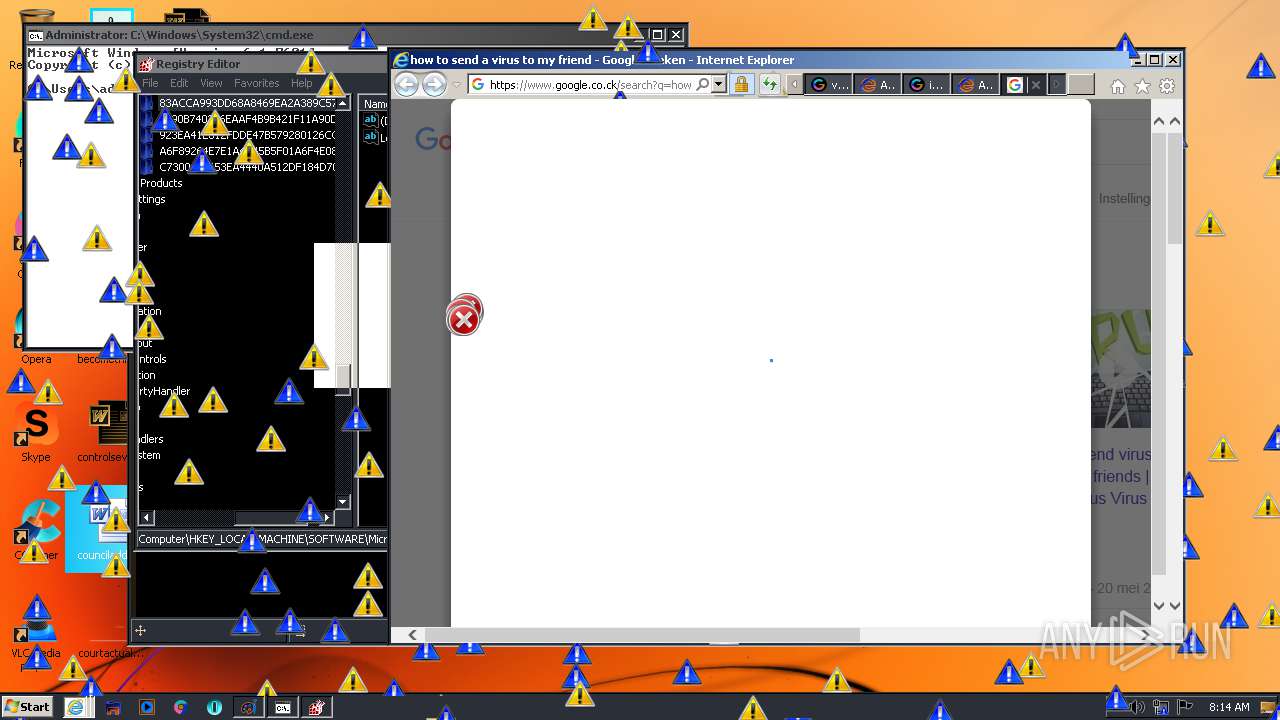Switch to the second IE tab 'A...'
The width and height of the screenshot is (1280, 720).
[x=878, y=85]
